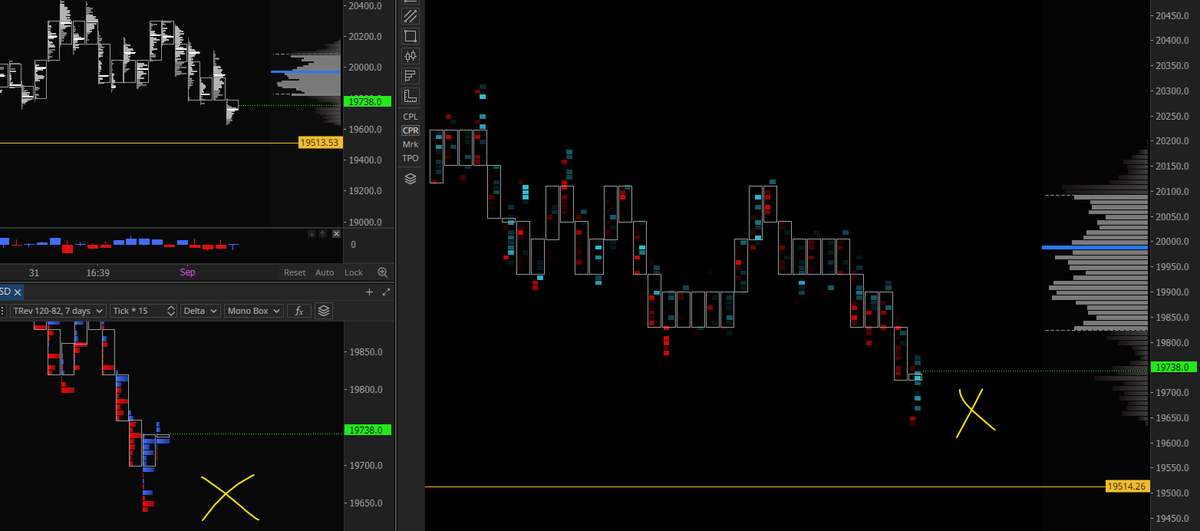Click the blue point-of-control bar in top-left profile
The width and height of the screenshot is (1200, 531).
point(305,71)
